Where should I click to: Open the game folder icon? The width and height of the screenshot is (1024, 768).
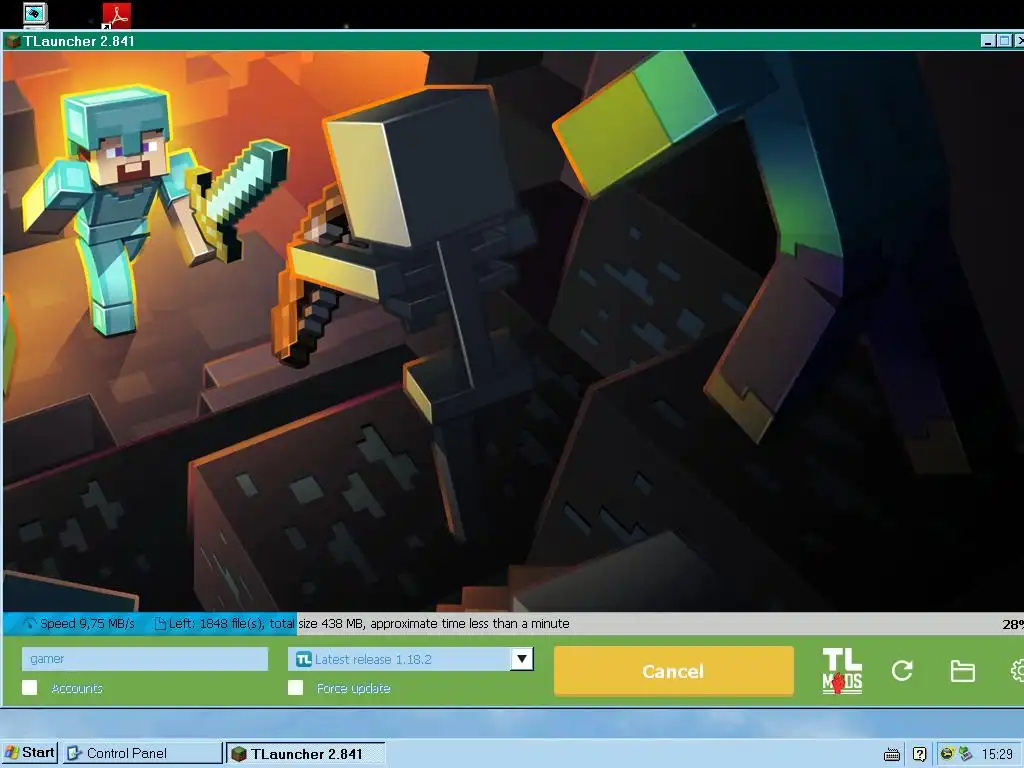click(x=962, y=671)
